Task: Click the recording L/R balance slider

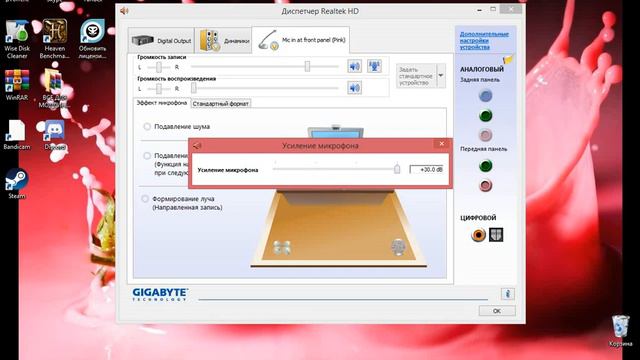Action: pos(158,67)
